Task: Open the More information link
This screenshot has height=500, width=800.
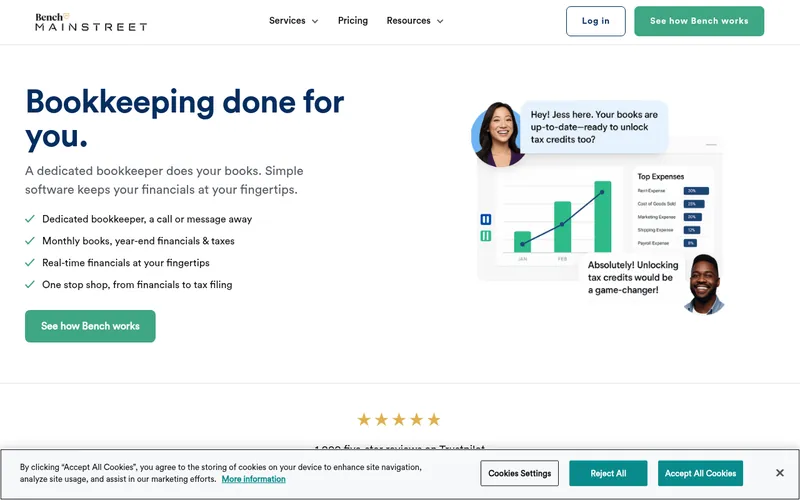Action: point(254,479)
